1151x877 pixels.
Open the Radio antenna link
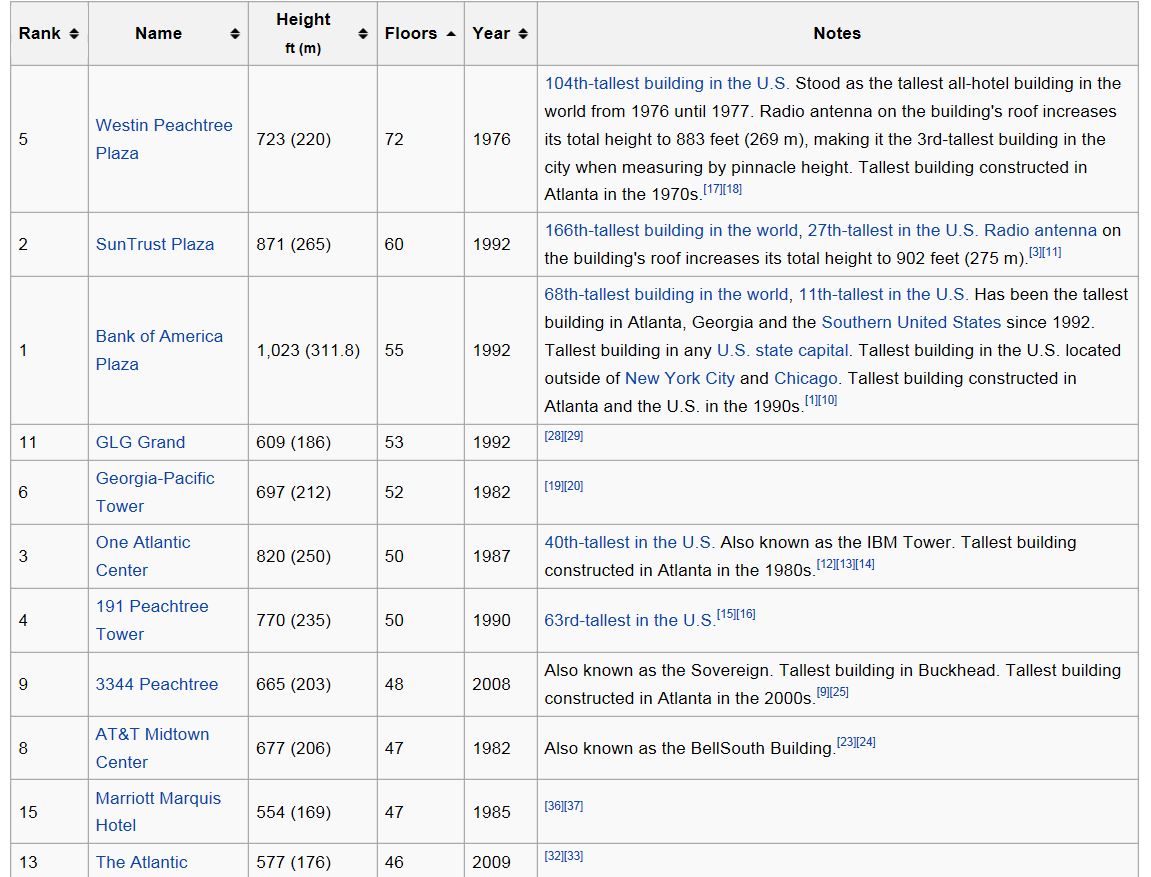pos(1040,230)
